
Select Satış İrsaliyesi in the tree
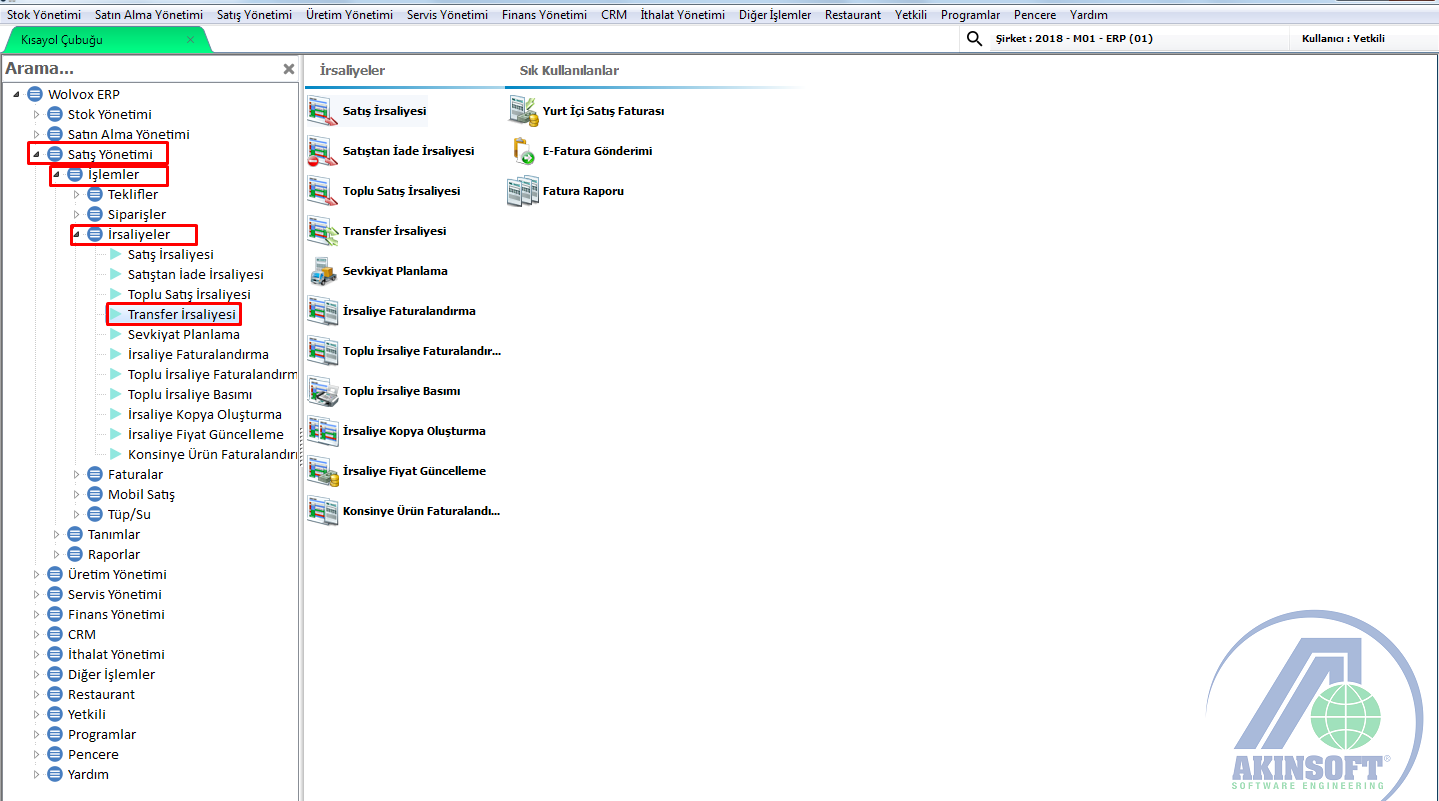170,254
